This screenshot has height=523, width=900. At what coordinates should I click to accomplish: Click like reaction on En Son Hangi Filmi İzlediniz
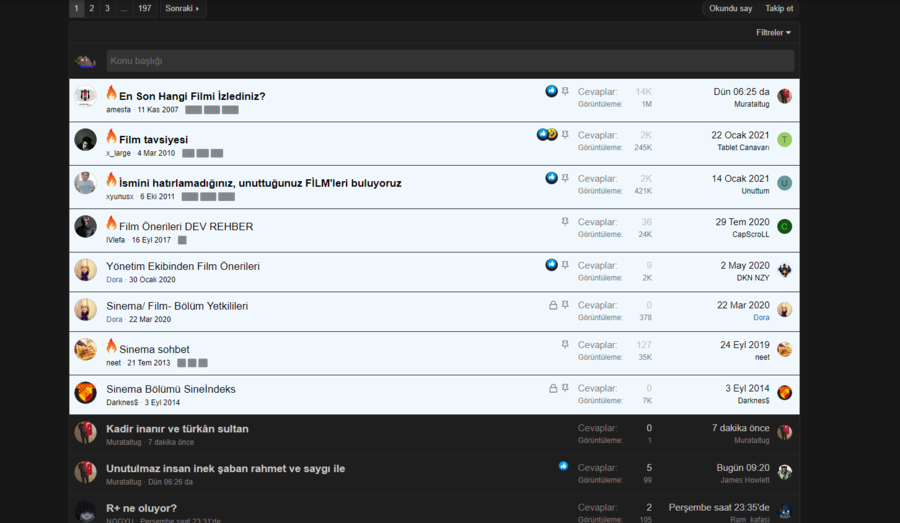(551, 91)
